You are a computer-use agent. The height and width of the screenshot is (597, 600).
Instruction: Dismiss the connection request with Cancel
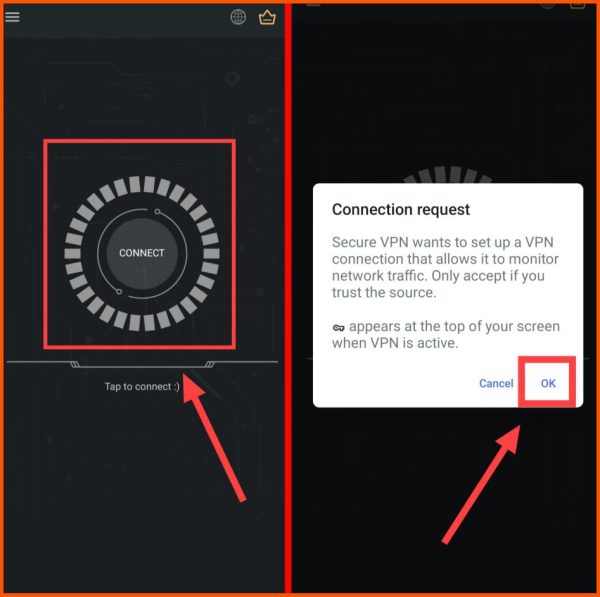click(496, 383)
